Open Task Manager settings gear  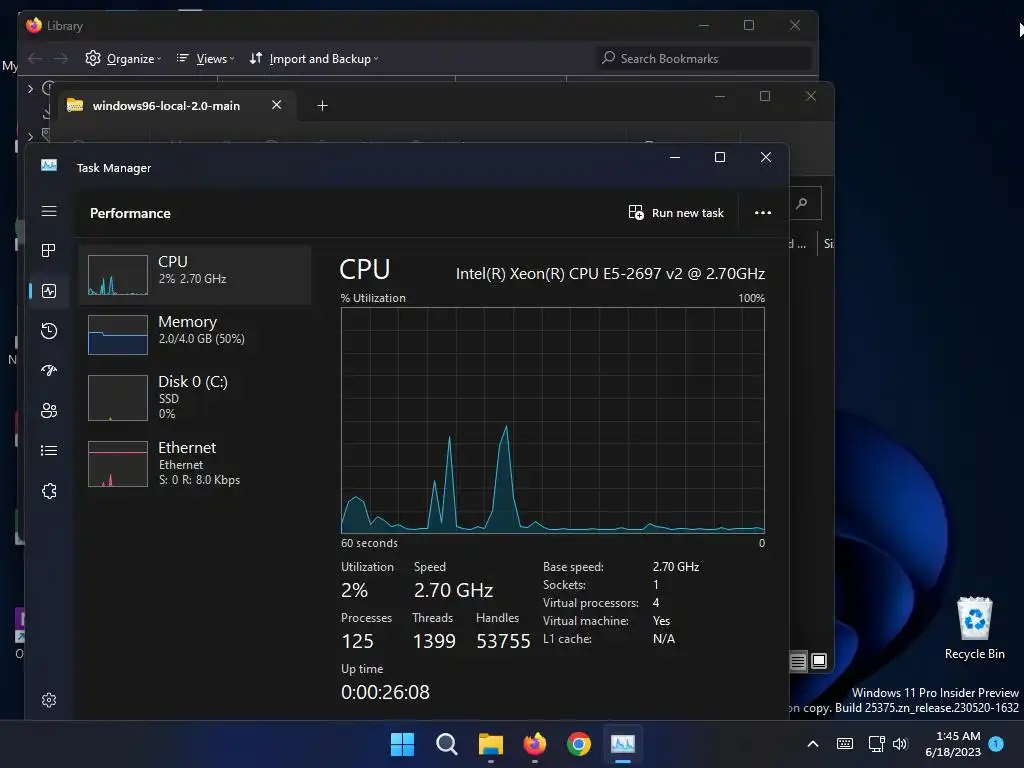point(49,700)
